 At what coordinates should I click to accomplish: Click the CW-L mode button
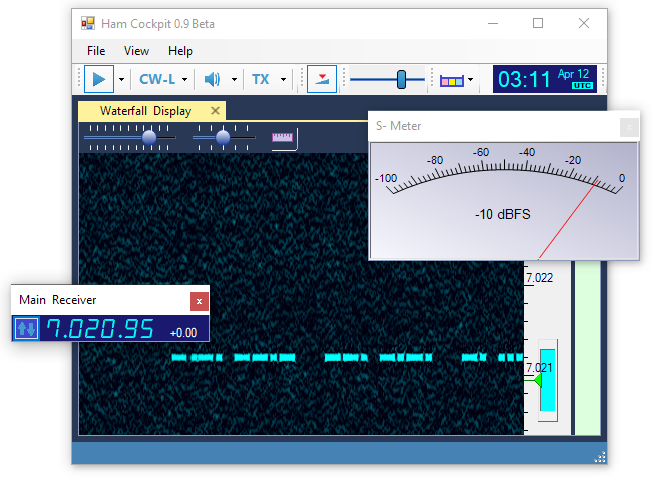(x=157, y=79)
